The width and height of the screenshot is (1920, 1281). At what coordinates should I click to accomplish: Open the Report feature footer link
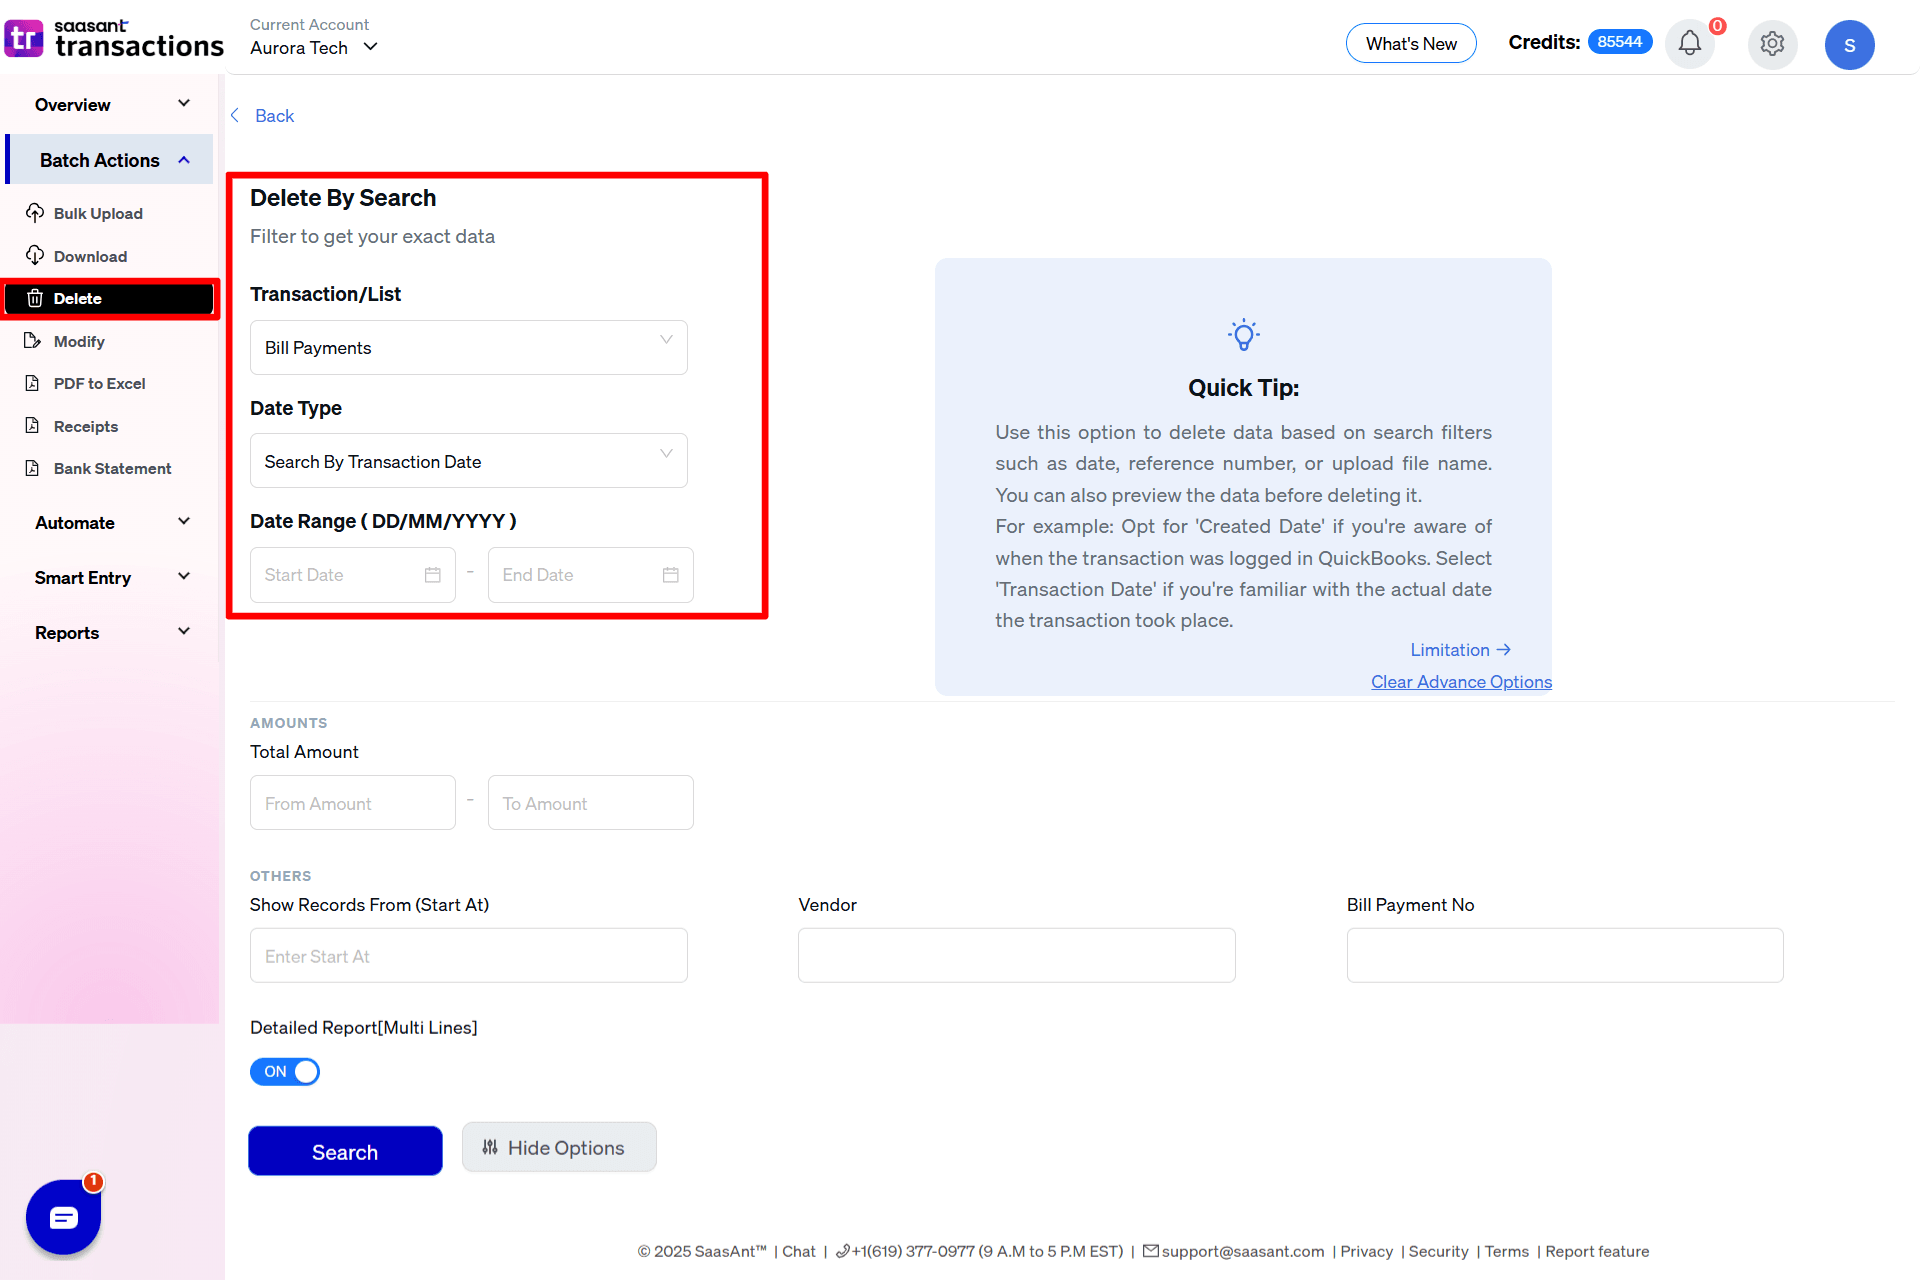1597,1252
